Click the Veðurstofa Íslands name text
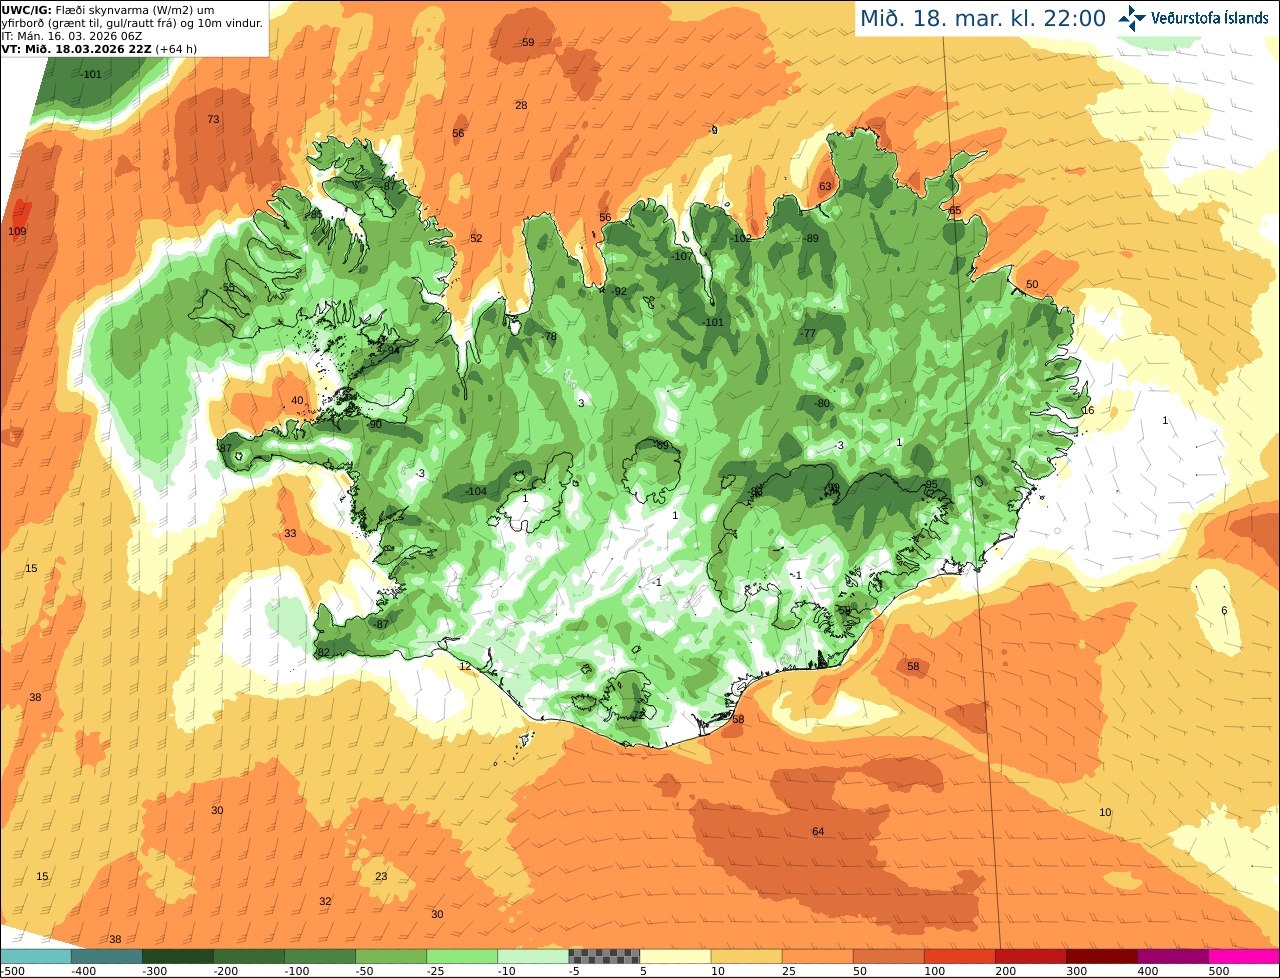 (x=1210, y=18)
